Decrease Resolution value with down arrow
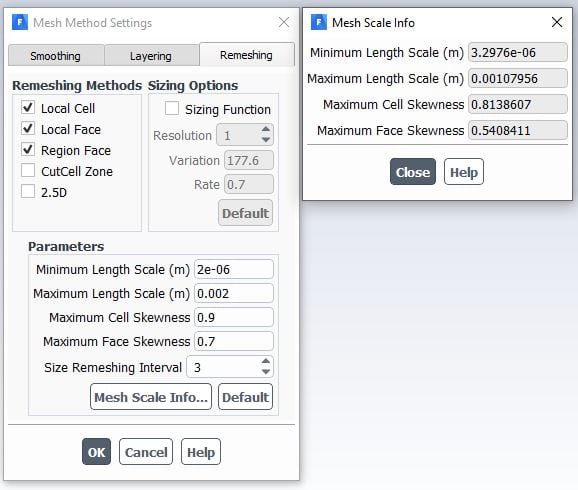The height and width of the screenshot is (490, 578). pyautogui.click(x=266, y=140)
